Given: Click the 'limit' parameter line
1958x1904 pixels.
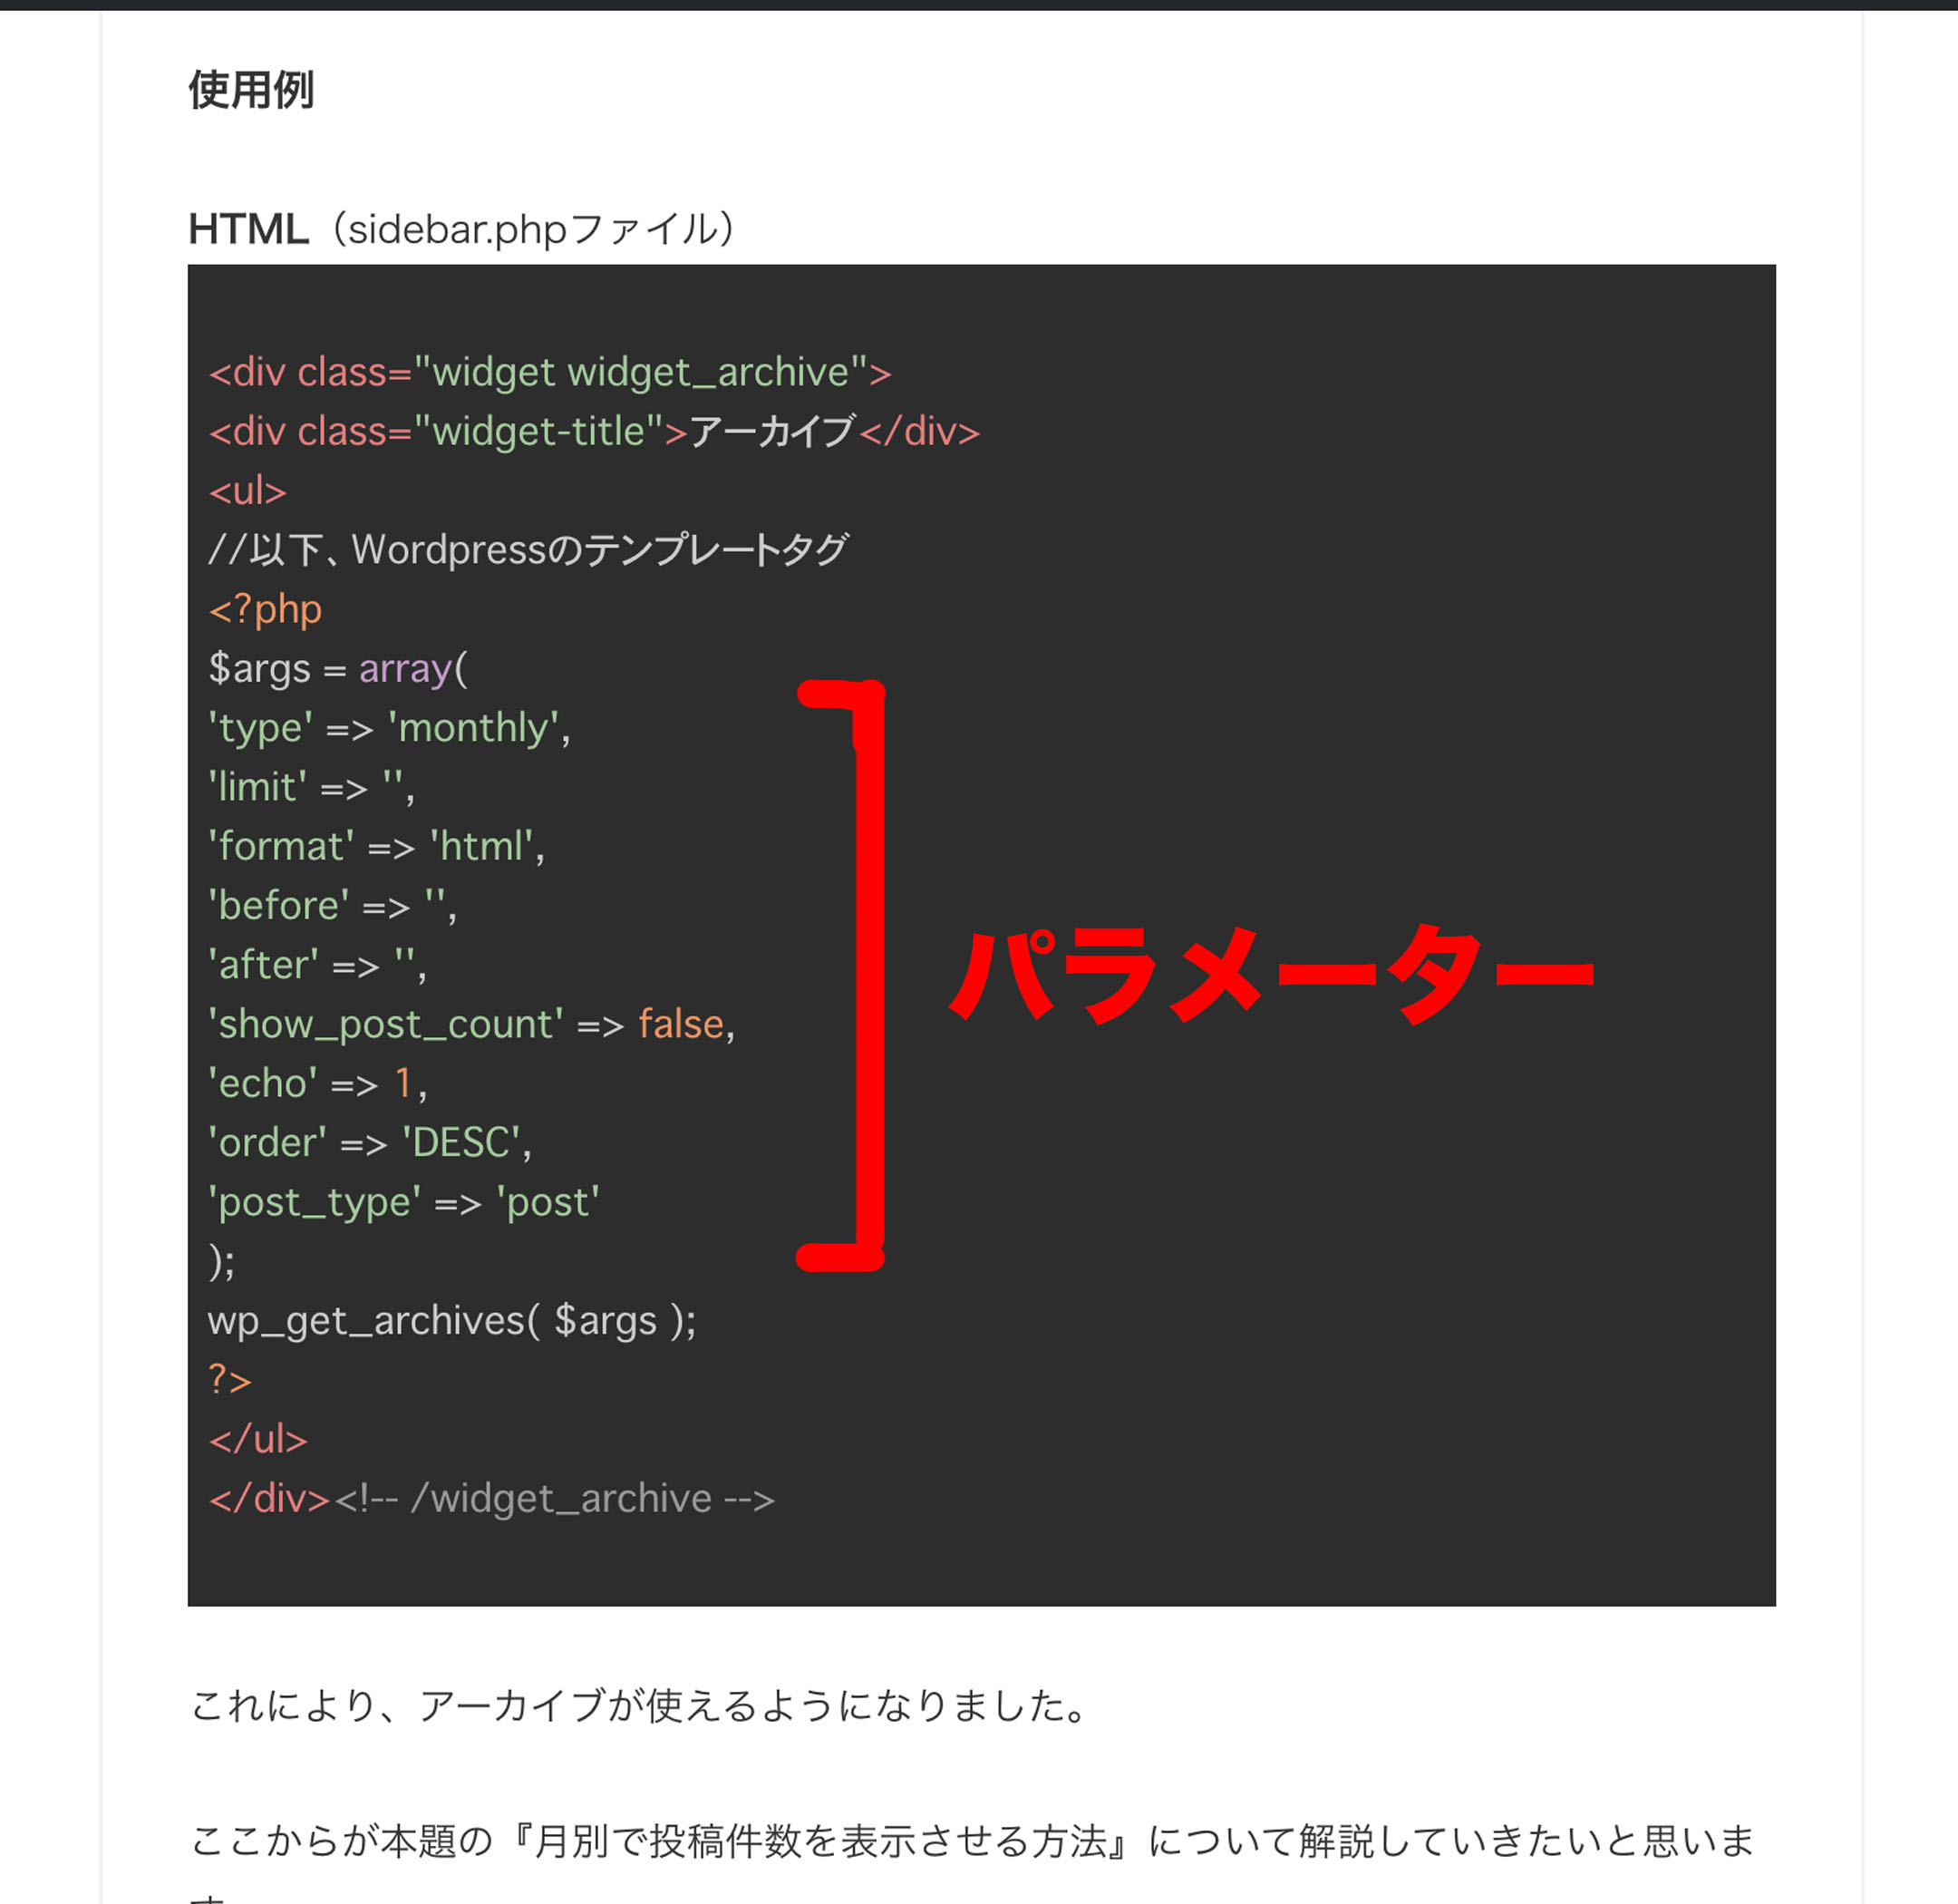Looking at the screenshot, I should [311, 787].
